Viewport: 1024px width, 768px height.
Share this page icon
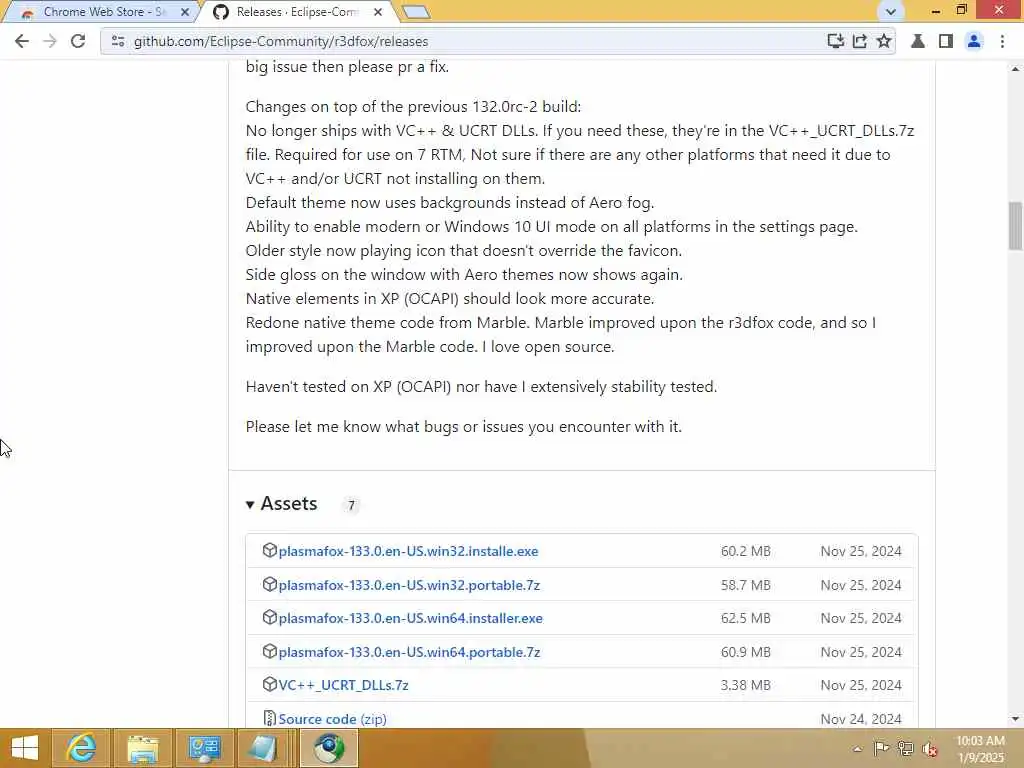(859, 41)
